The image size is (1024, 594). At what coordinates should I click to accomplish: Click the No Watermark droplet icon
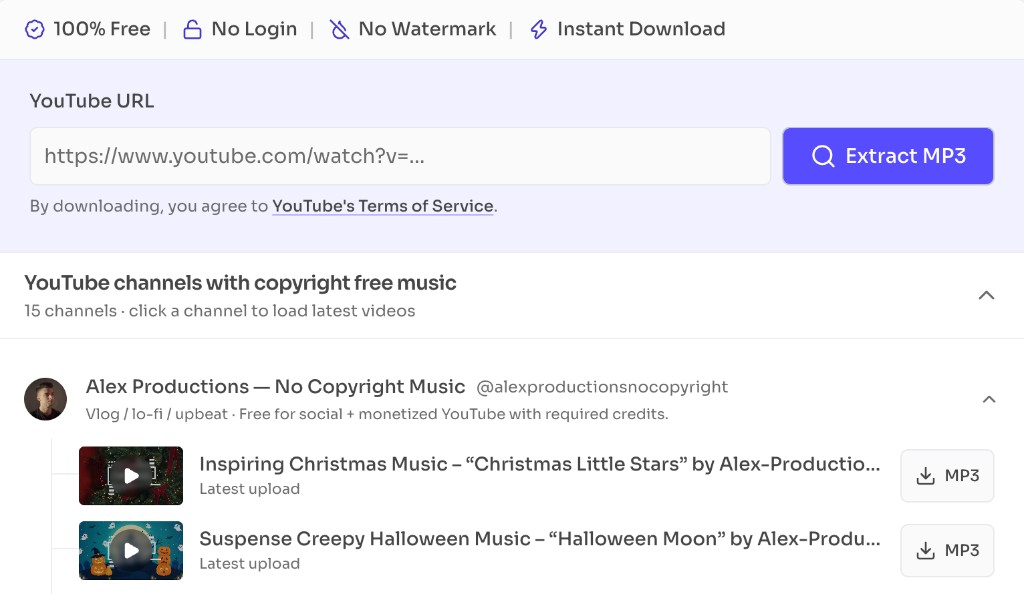click(x=339, y=29)
